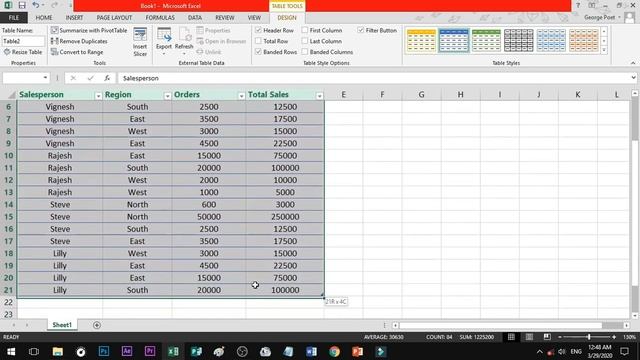Enable the First Column checkbox

click(x=305, y=30)
